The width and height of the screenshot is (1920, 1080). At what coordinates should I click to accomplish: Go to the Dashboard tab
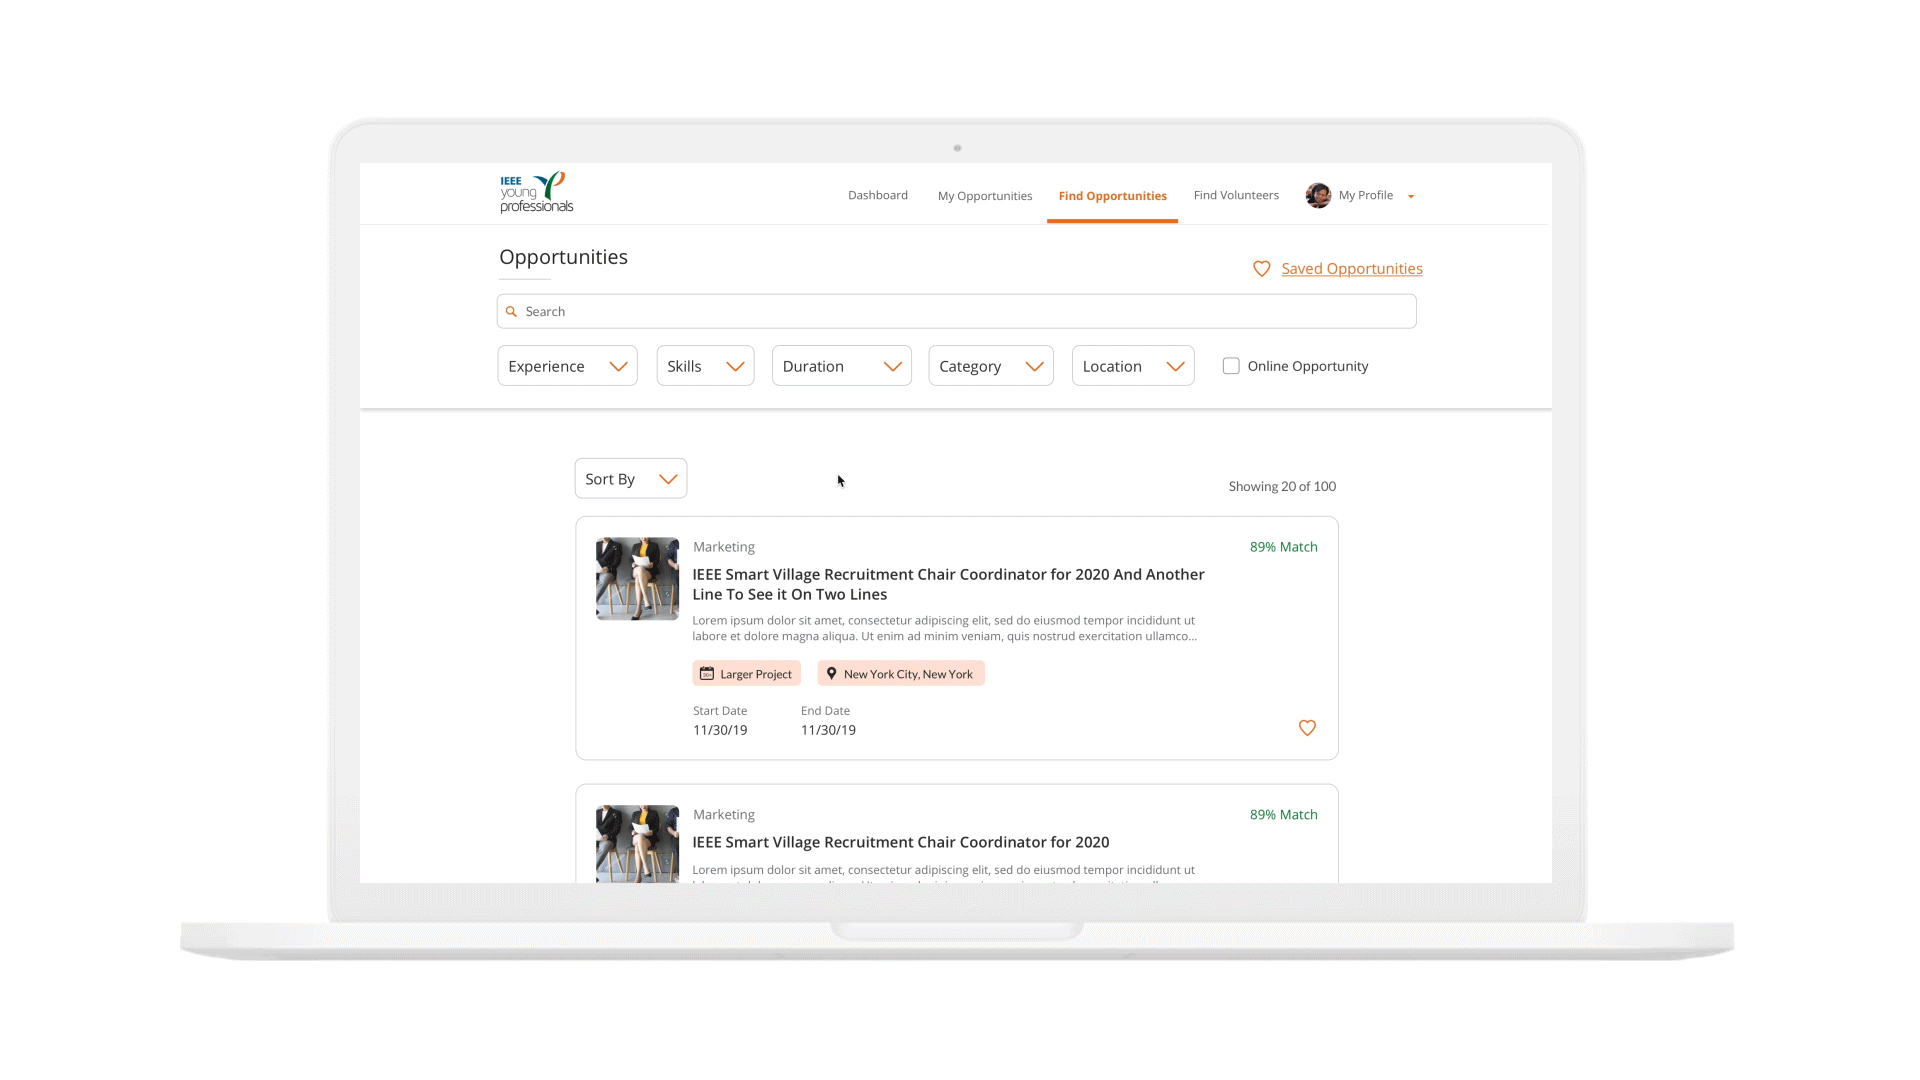point(877,196)
